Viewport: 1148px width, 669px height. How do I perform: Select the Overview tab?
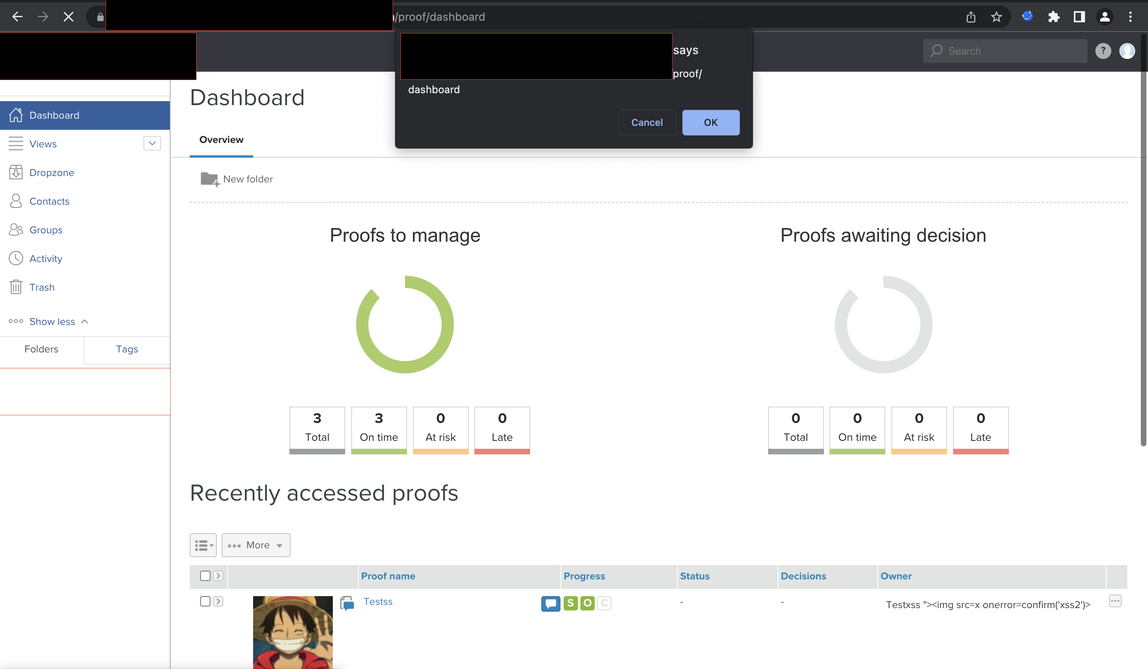click(x=221, y=140)
